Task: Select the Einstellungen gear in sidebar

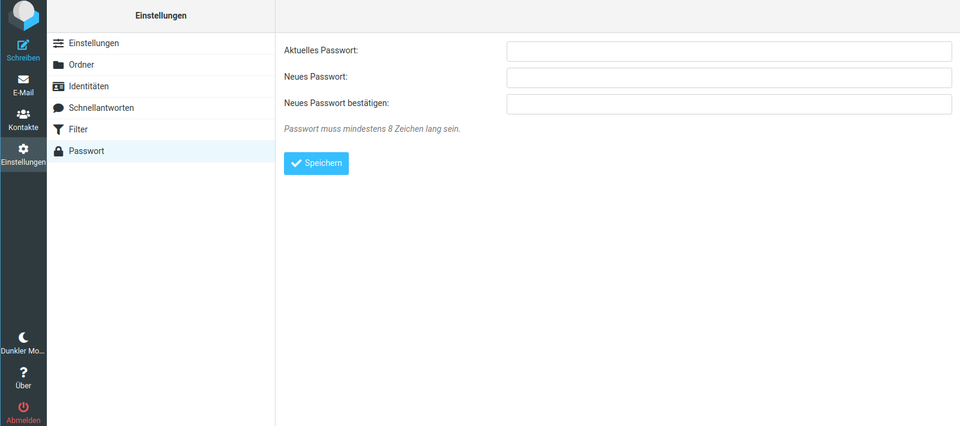Action: (x=23, y=155)
